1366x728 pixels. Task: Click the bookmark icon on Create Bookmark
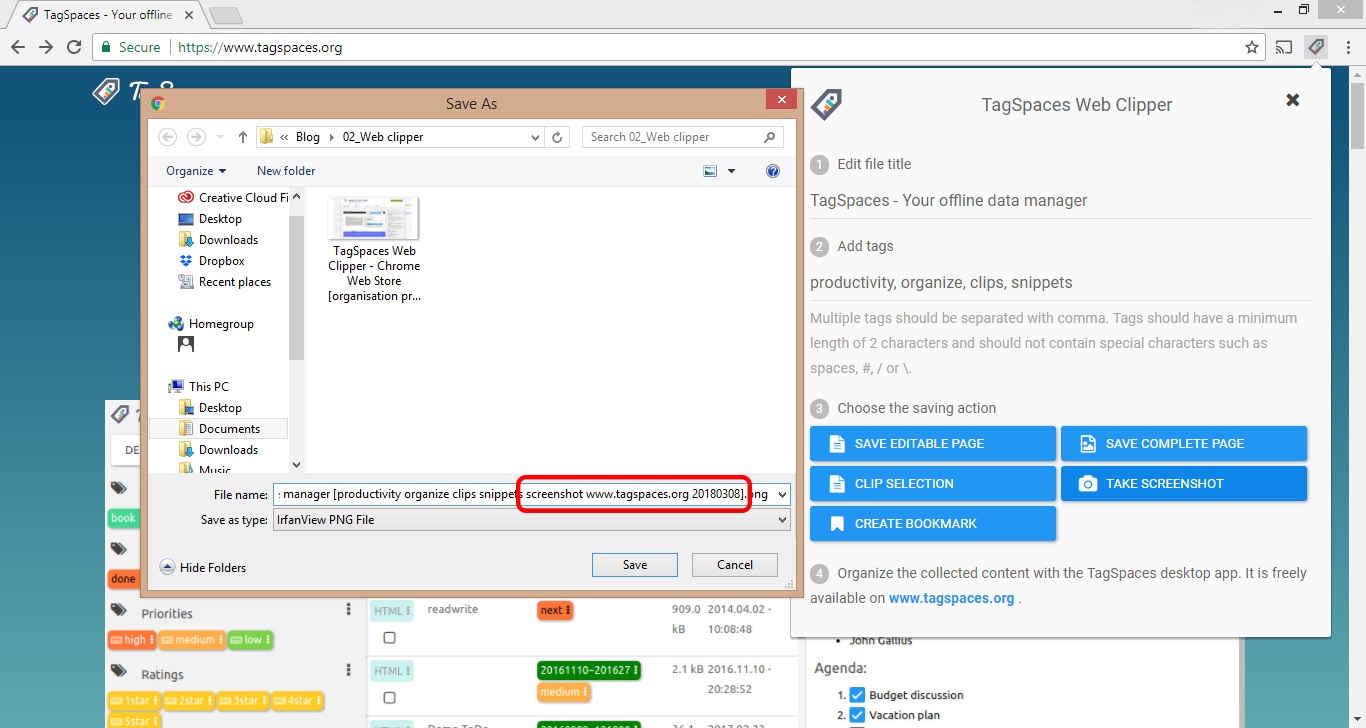point(839,523)
